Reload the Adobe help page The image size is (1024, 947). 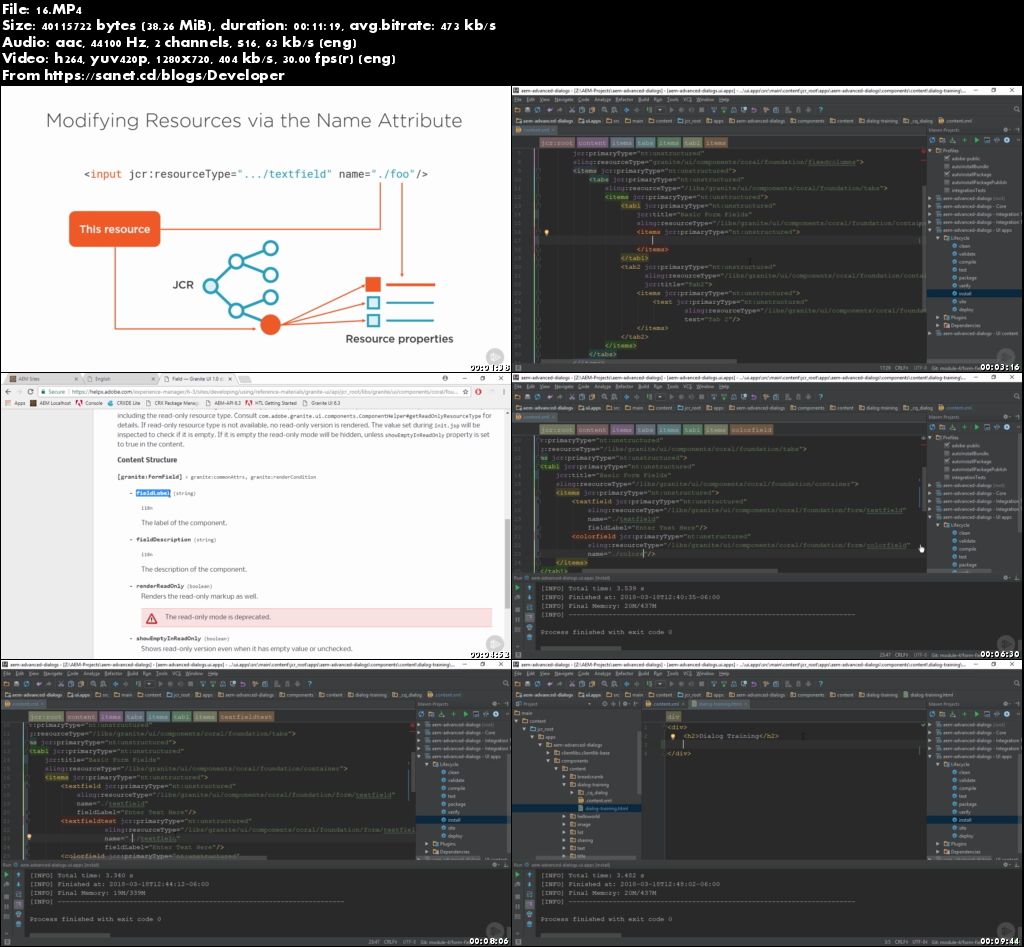coord(30,392)
